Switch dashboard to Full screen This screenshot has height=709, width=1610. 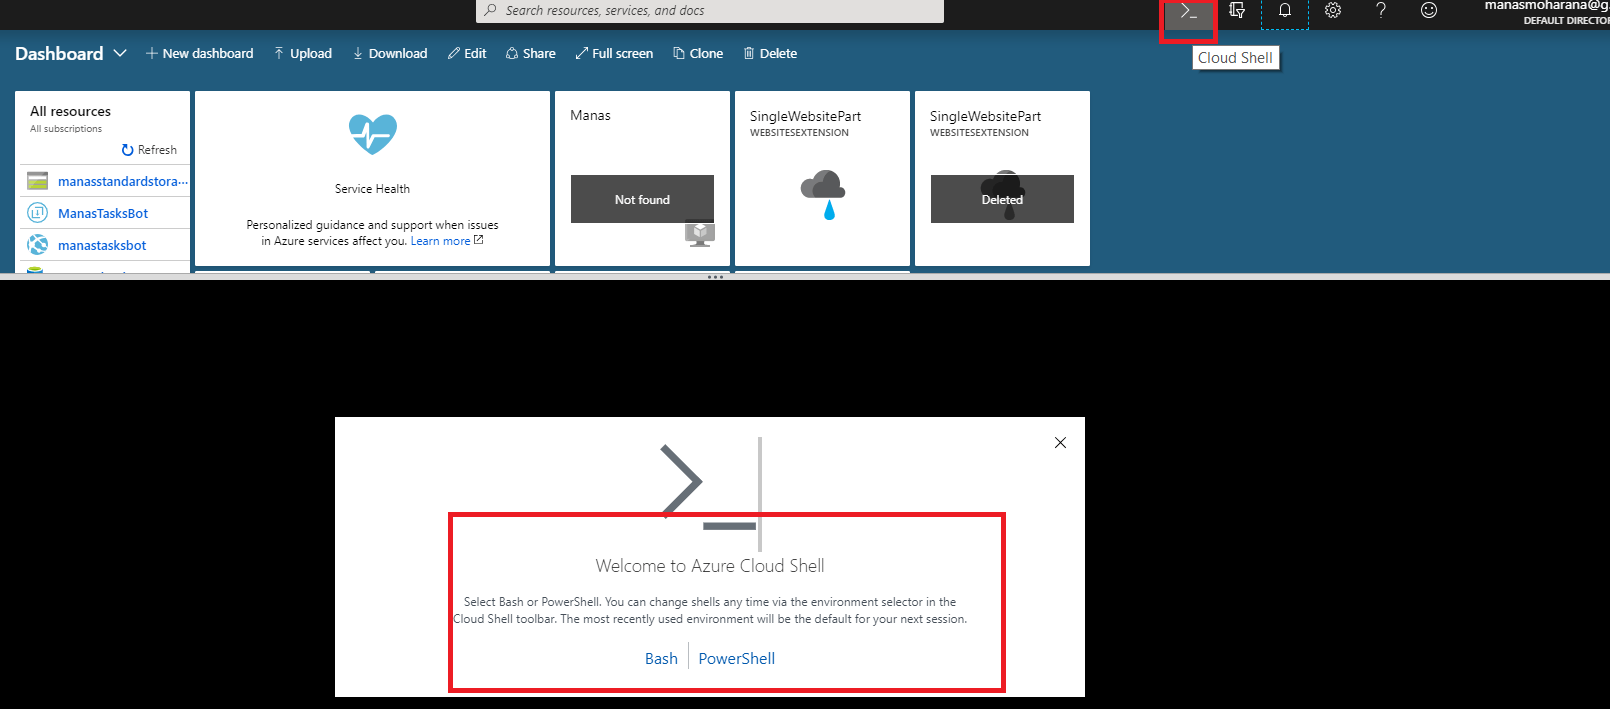[x=614, y=53]
